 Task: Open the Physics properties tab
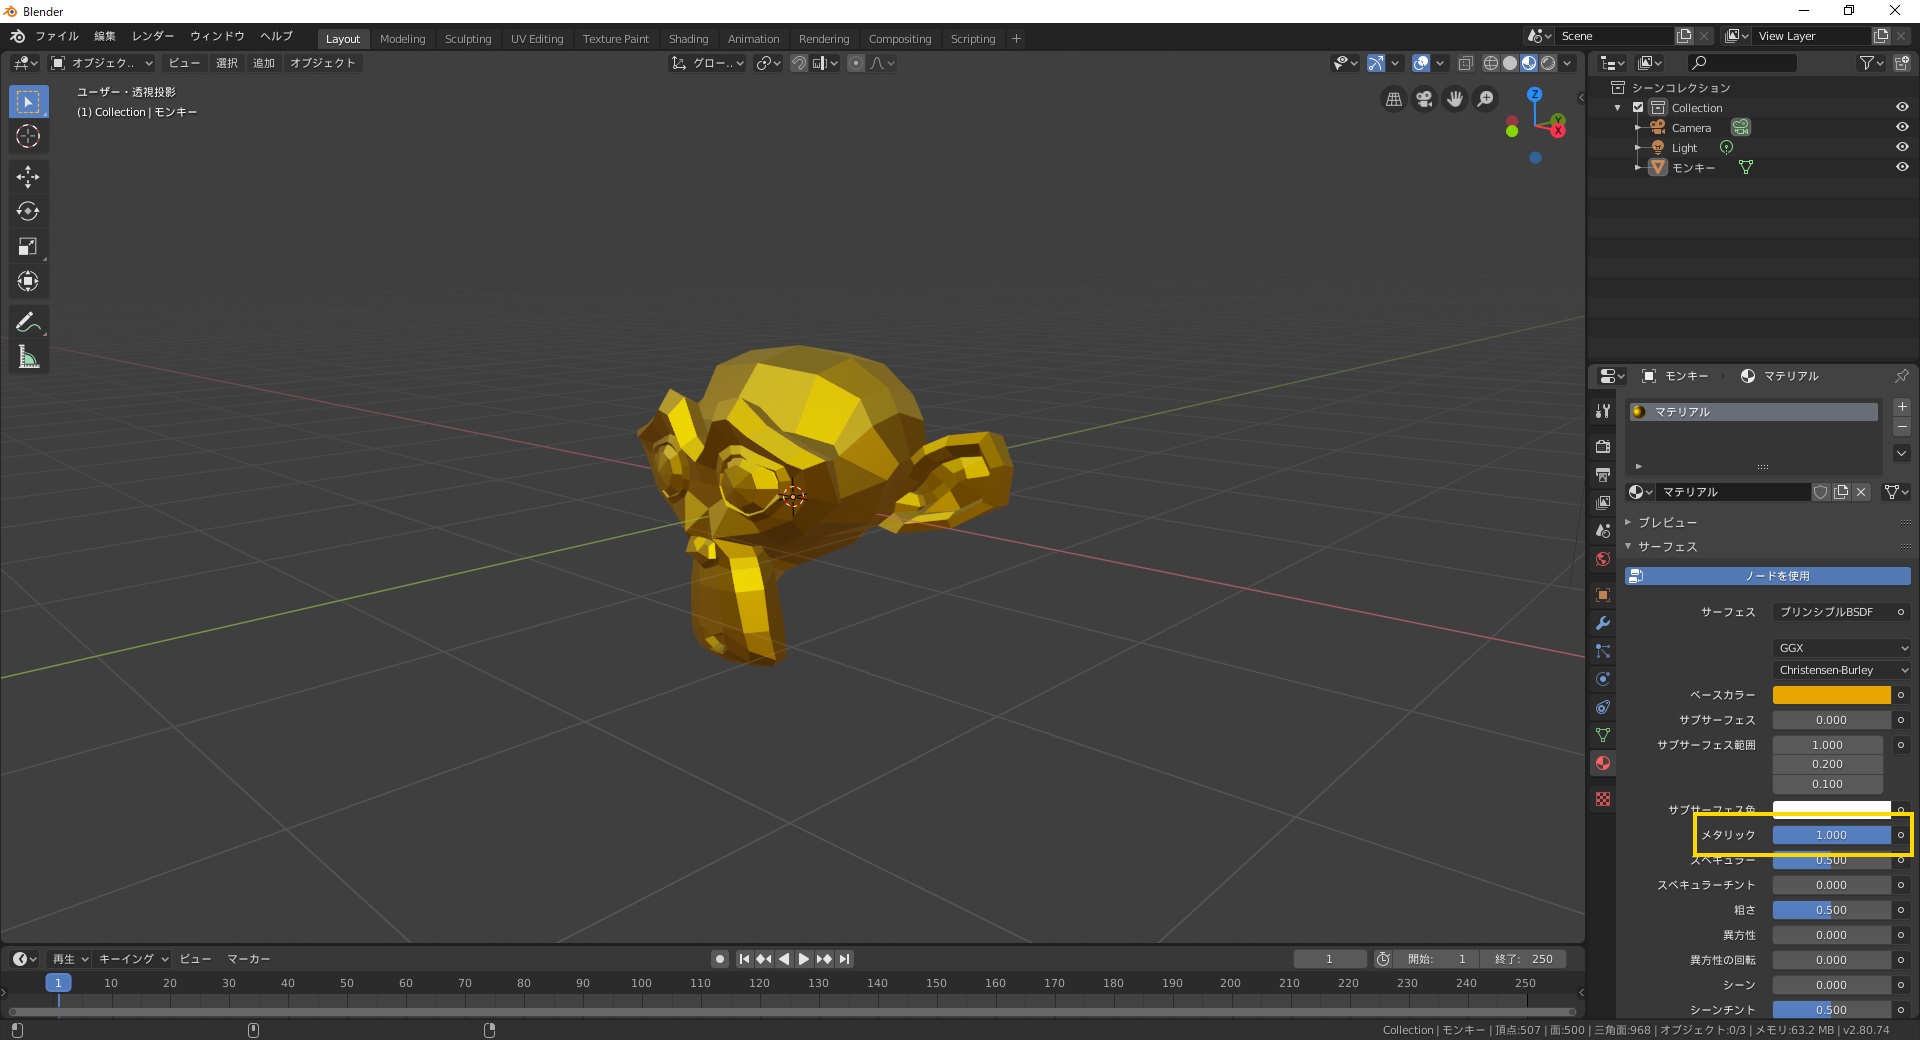(1603, 679)
